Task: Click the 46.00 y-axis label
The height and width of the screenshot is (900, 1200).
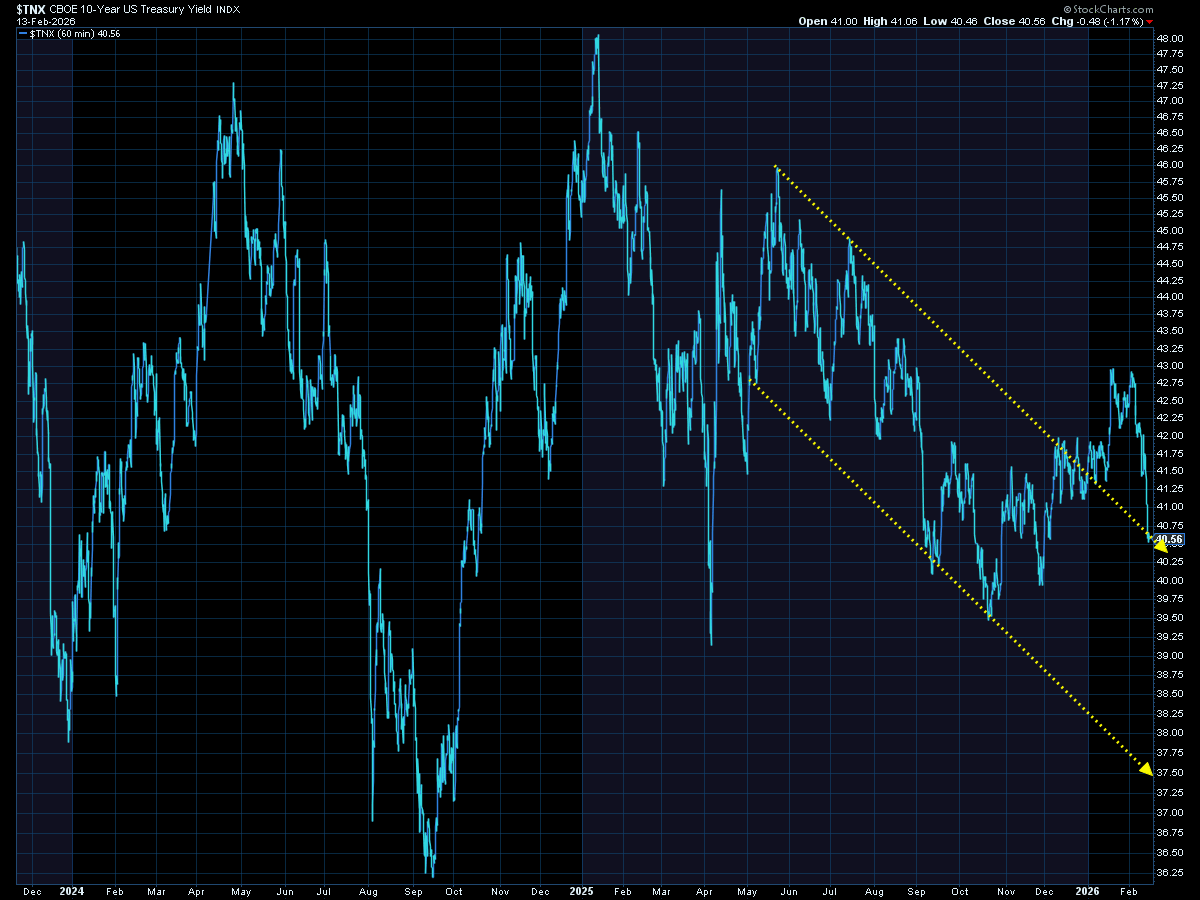Action: 1171,164
